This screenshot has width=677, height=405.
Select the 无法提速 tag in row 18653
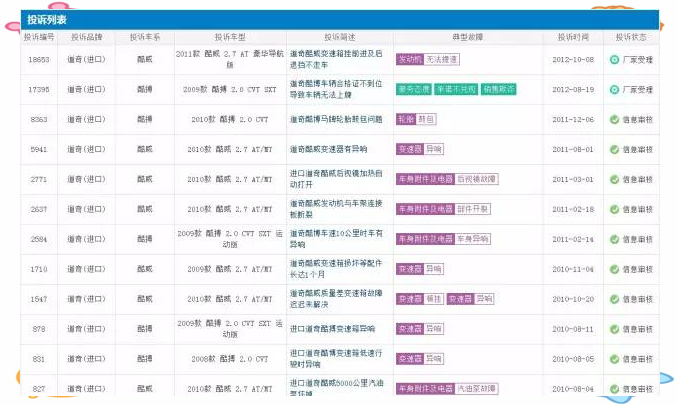coord(441,59)
